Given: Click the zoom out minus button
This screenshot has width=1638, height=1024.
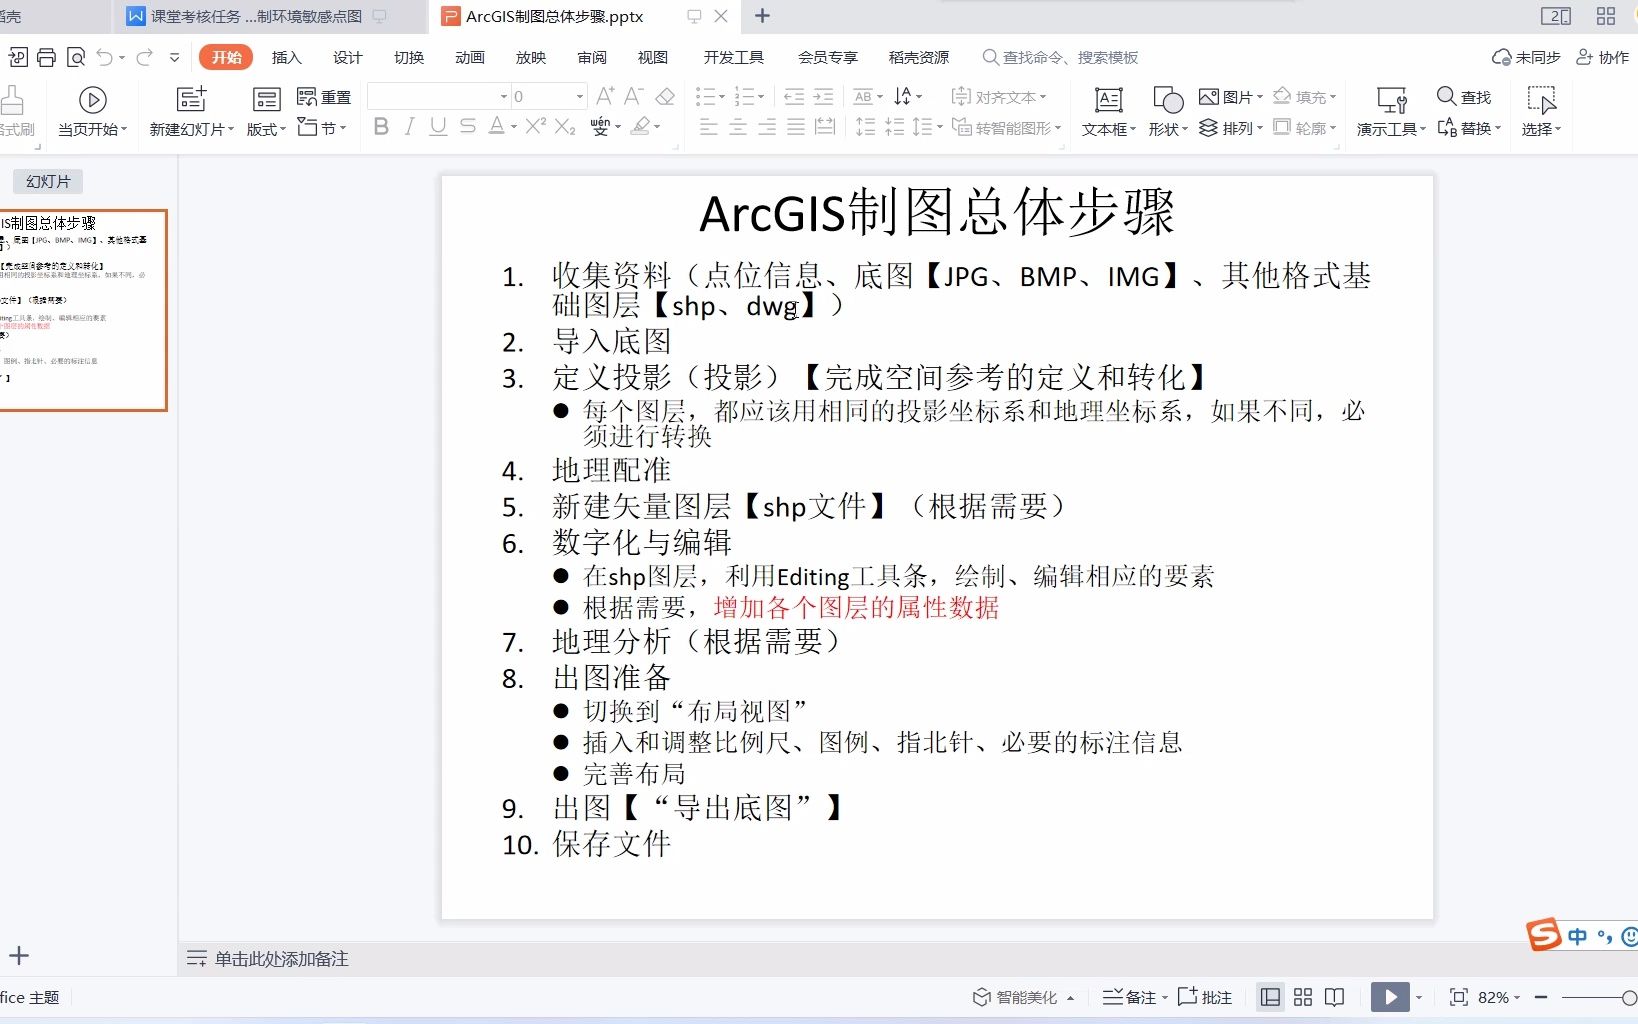Looking at the screenshot, I should (x=1541, y=997).
